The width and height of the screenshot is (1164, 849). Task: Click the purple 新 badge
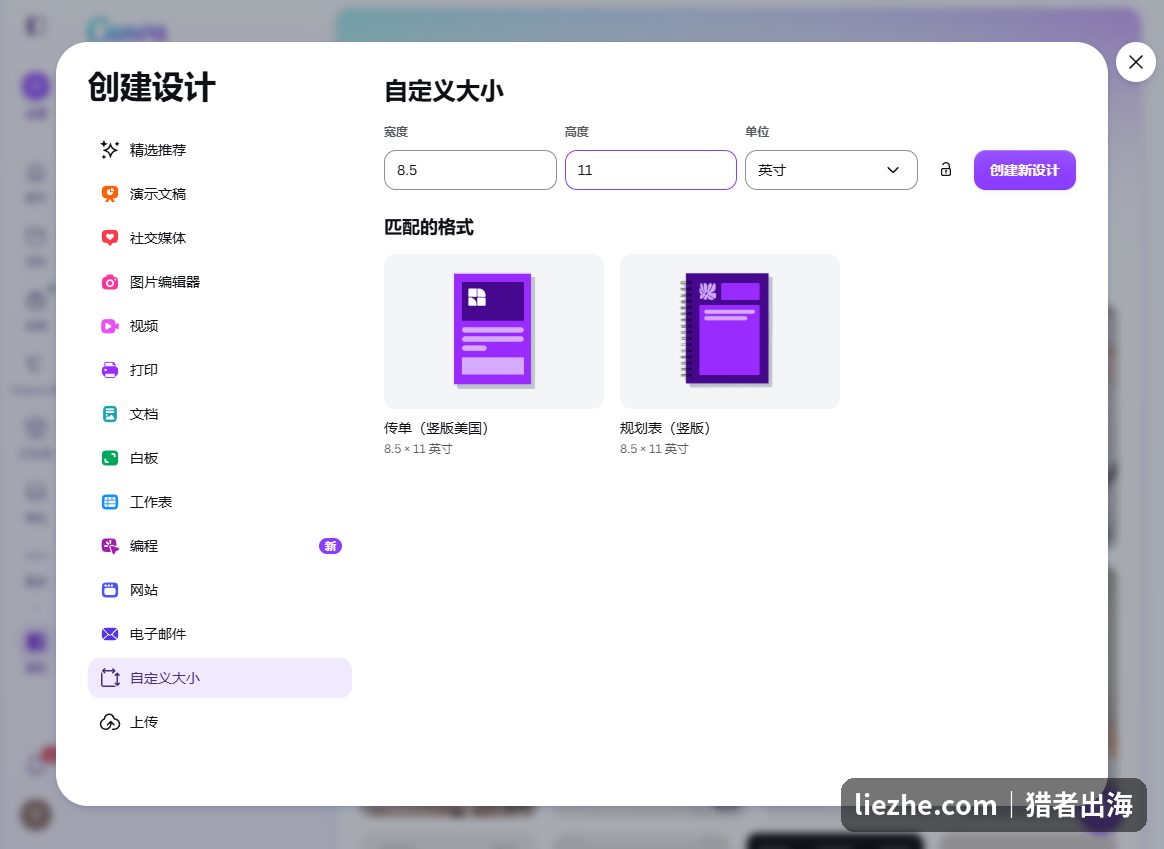(330, 546)
